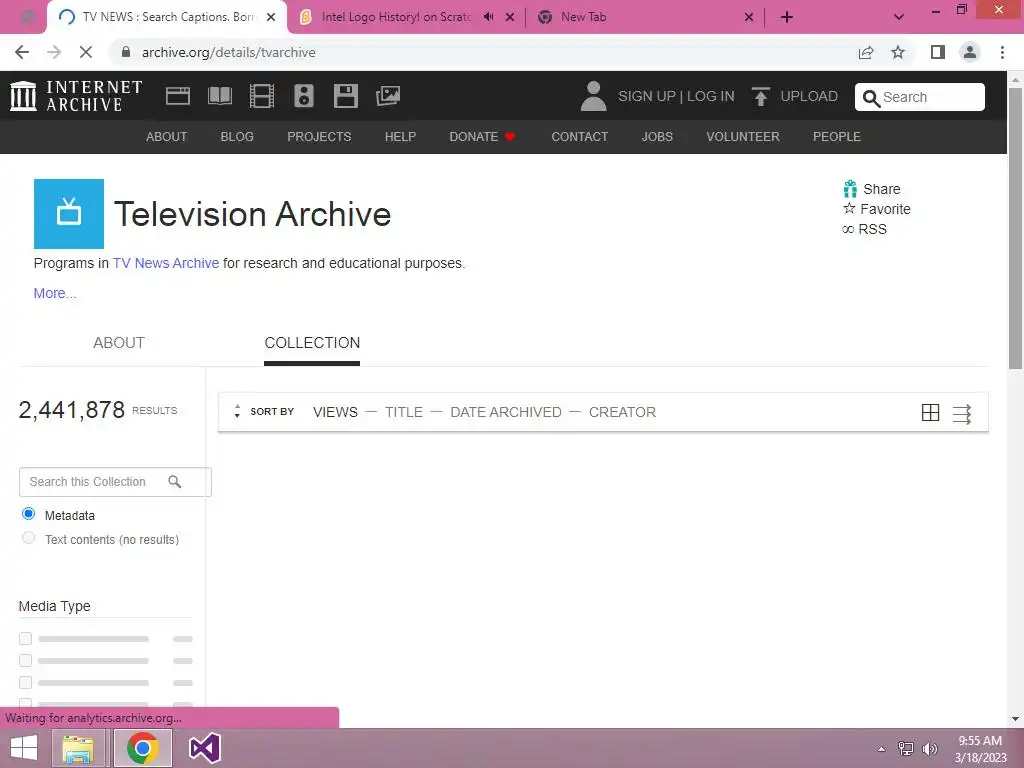Click the LOG IN link
Image resolution: width=1024 pixels, height=768 pixels.
point(711,96)
